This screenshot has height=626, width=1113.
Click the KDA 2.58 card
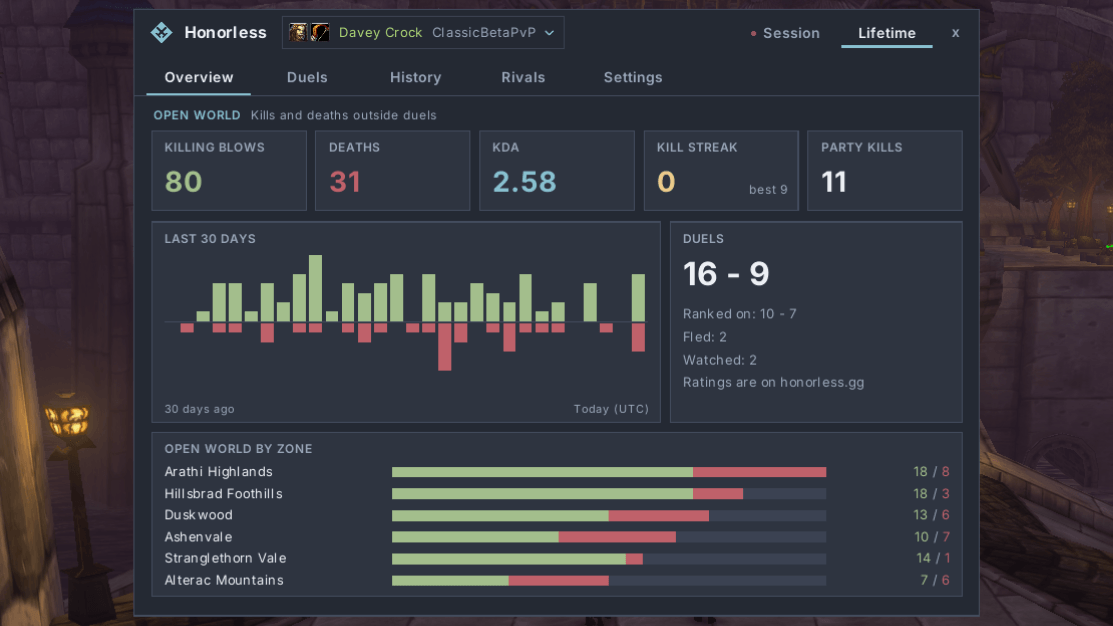click(x=556, y=170)
